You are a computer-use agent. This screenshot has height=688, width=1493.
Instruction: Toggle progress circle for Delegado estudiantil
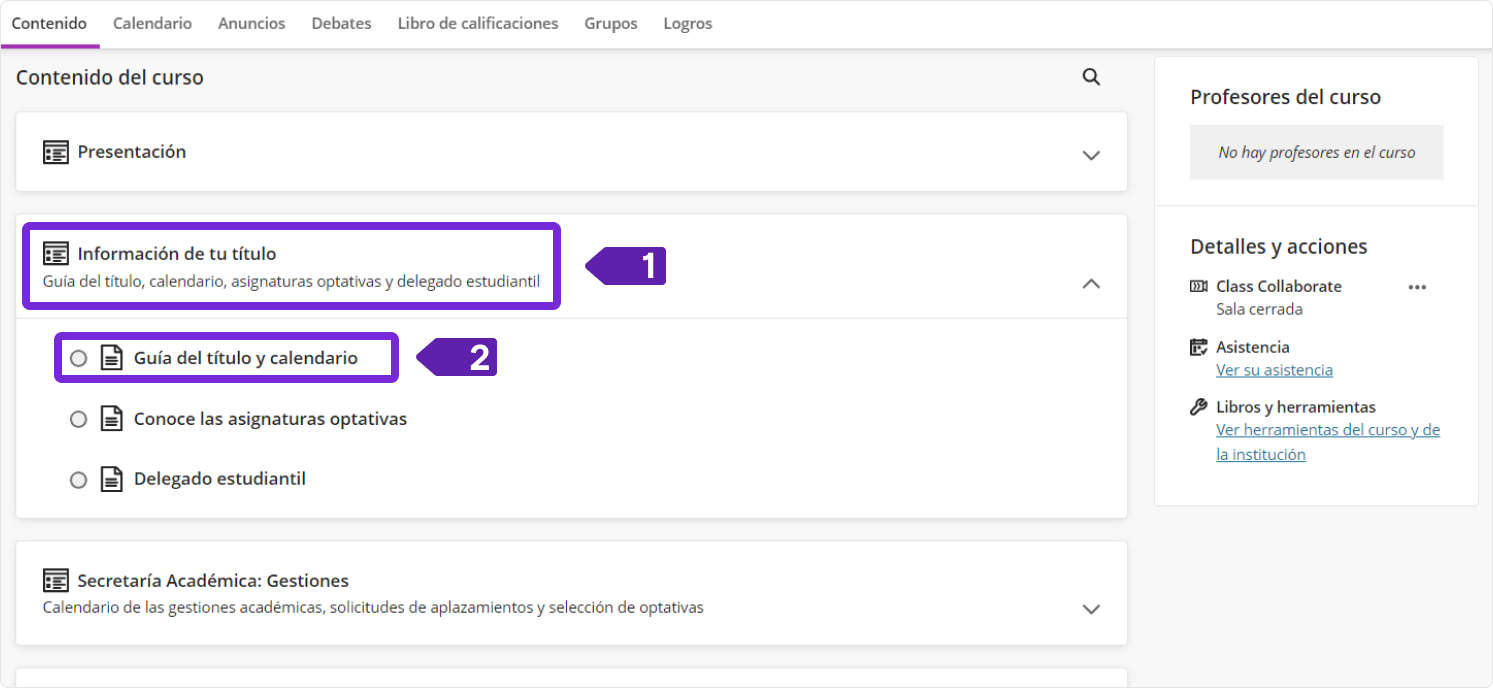point(78,479)
